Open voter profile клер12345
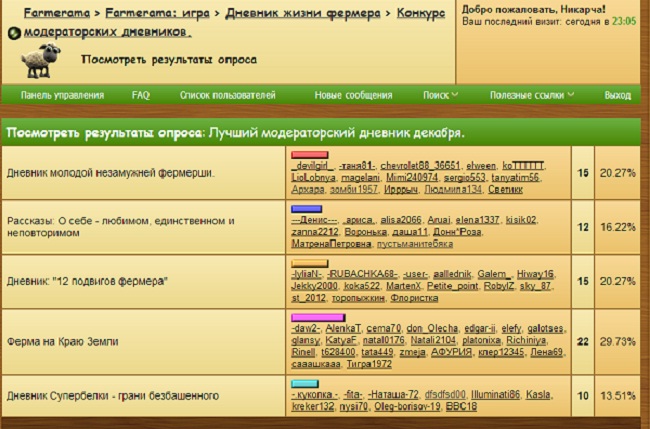The image size is (650, 429). pyautogui.click(x=501, y=353)
